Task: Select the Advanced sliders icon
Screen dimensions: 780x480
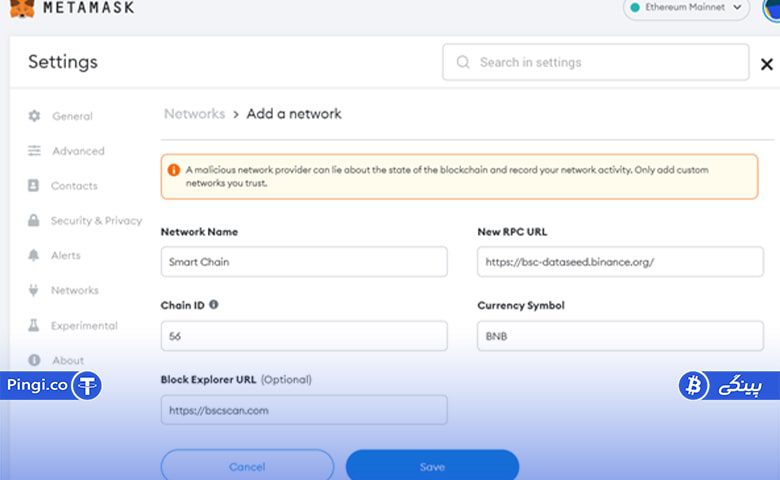Action: pos(34,151)
